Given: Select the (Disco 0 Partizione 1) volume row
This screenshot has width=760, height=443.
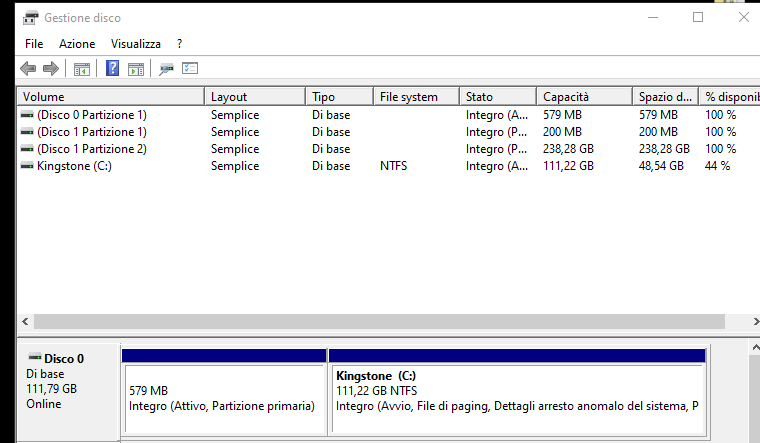Looking at the screenshot, I should tap(388, 115).
